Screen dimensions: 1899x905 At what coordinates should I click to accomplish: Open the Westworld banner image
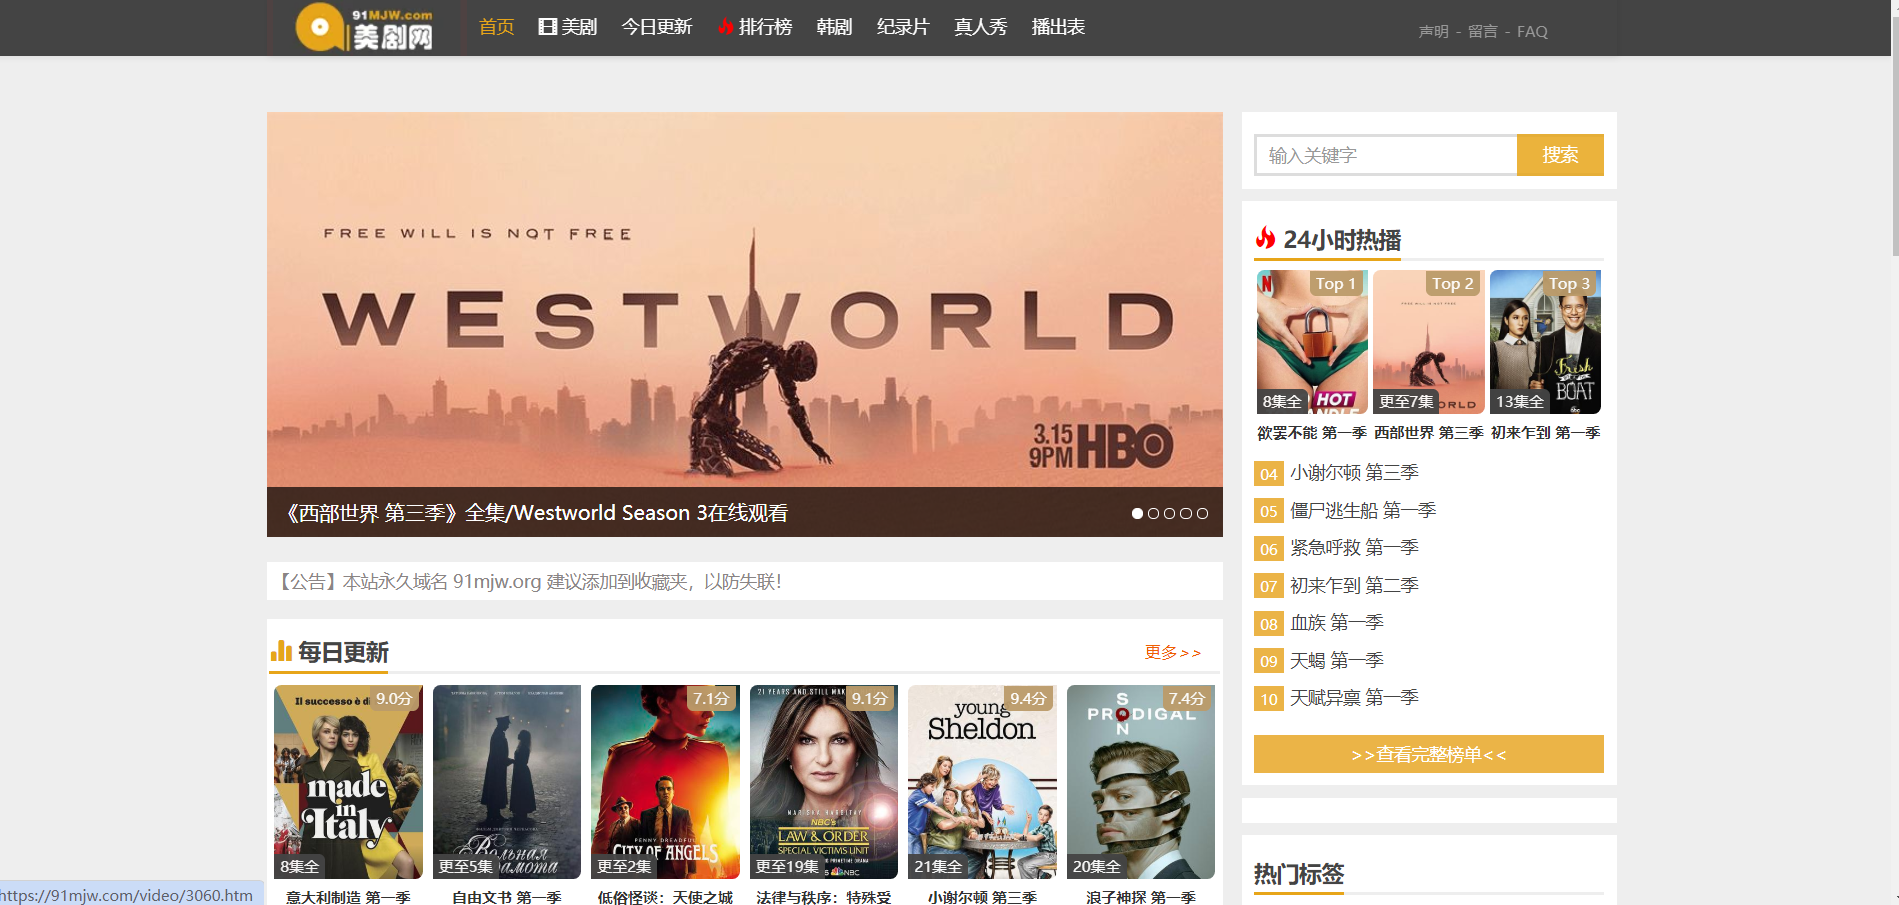coord(745,300)
